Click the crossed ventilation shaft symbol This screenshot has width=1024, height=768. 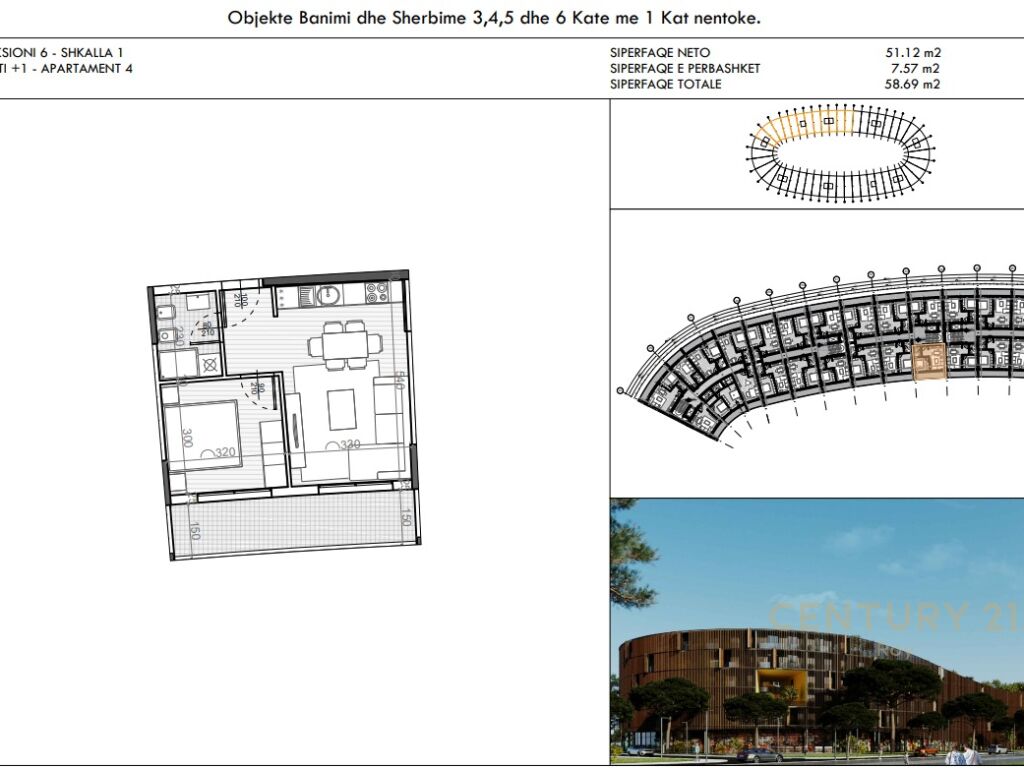point(210,365)
